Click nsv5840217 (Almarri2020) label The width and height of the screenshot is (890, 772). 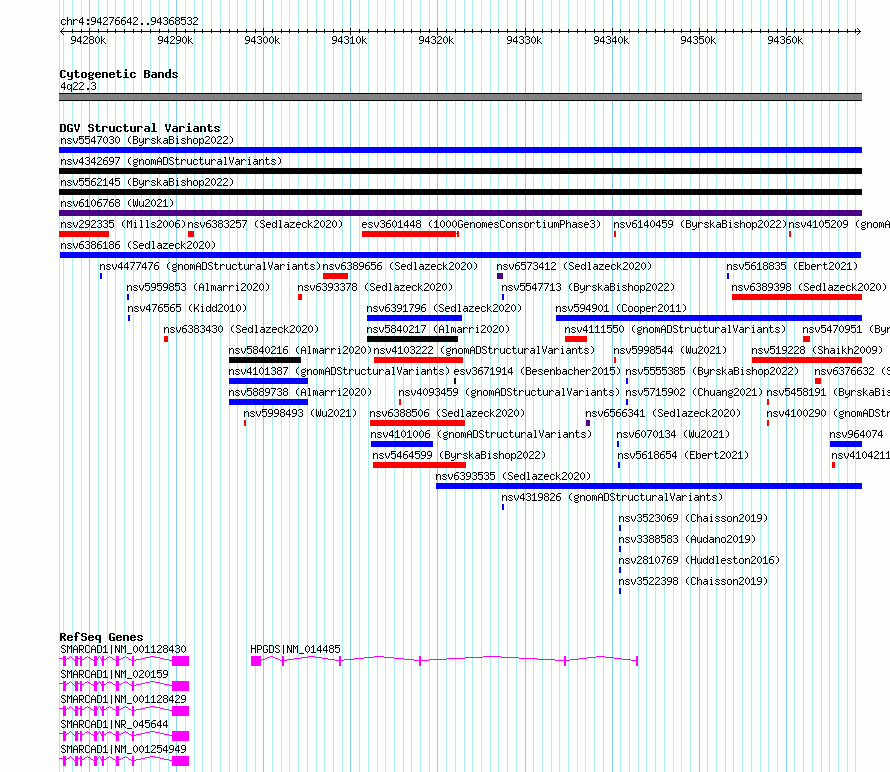pos(438,329)
